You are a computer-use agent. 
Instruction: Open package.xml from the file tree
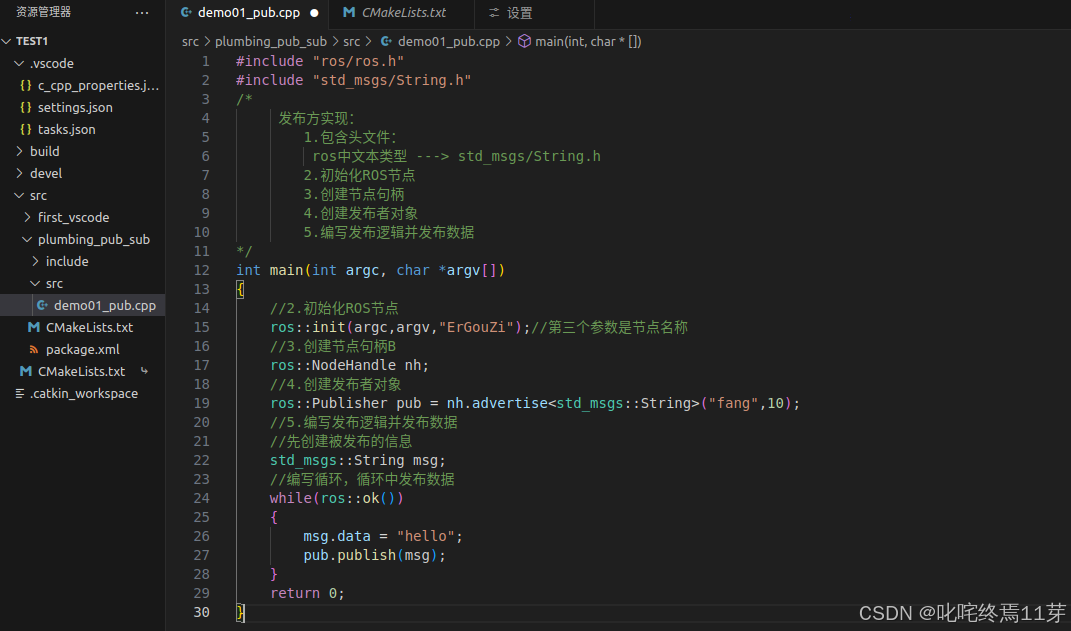pos(82,349)
